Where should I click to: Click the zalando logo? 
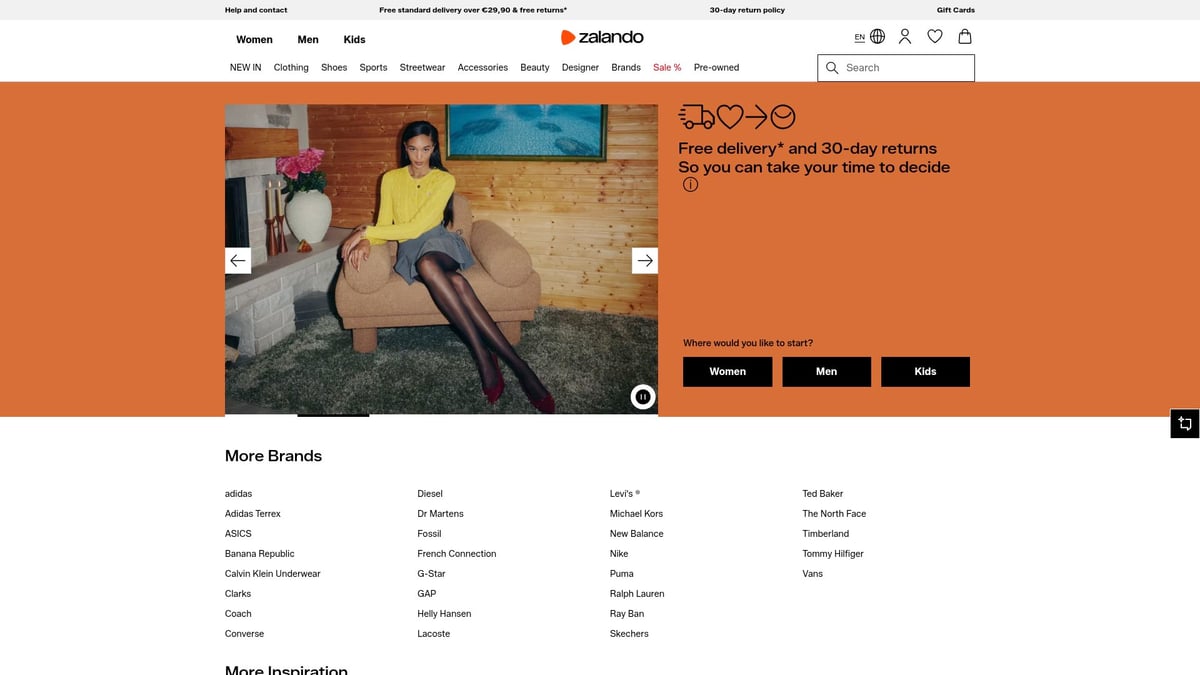click(x=602, y=37)
